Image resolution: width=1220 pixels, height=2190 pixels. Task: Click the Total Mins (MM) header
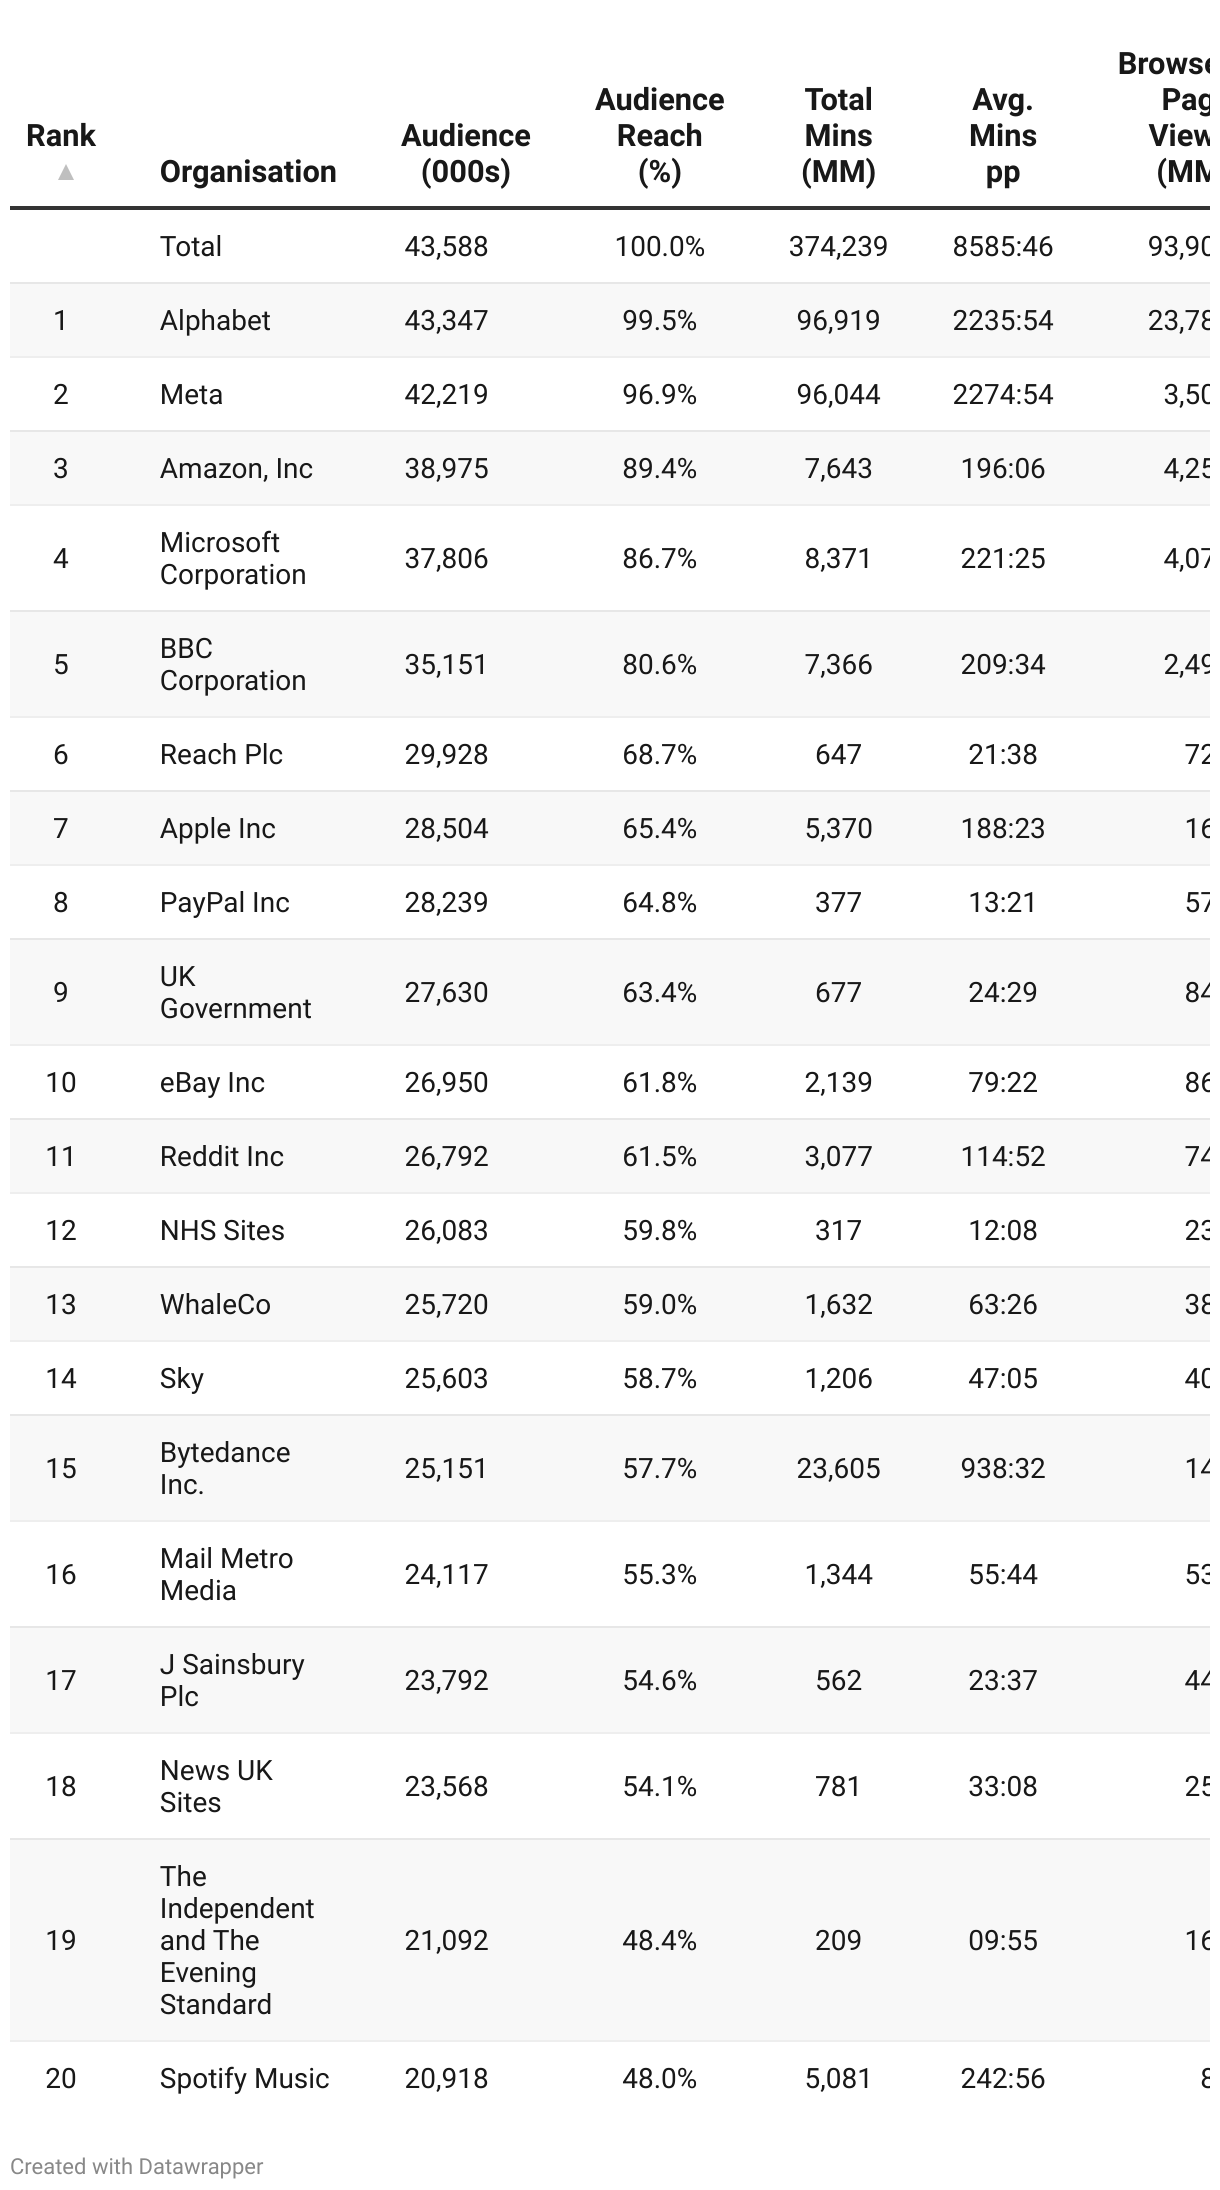838,136
